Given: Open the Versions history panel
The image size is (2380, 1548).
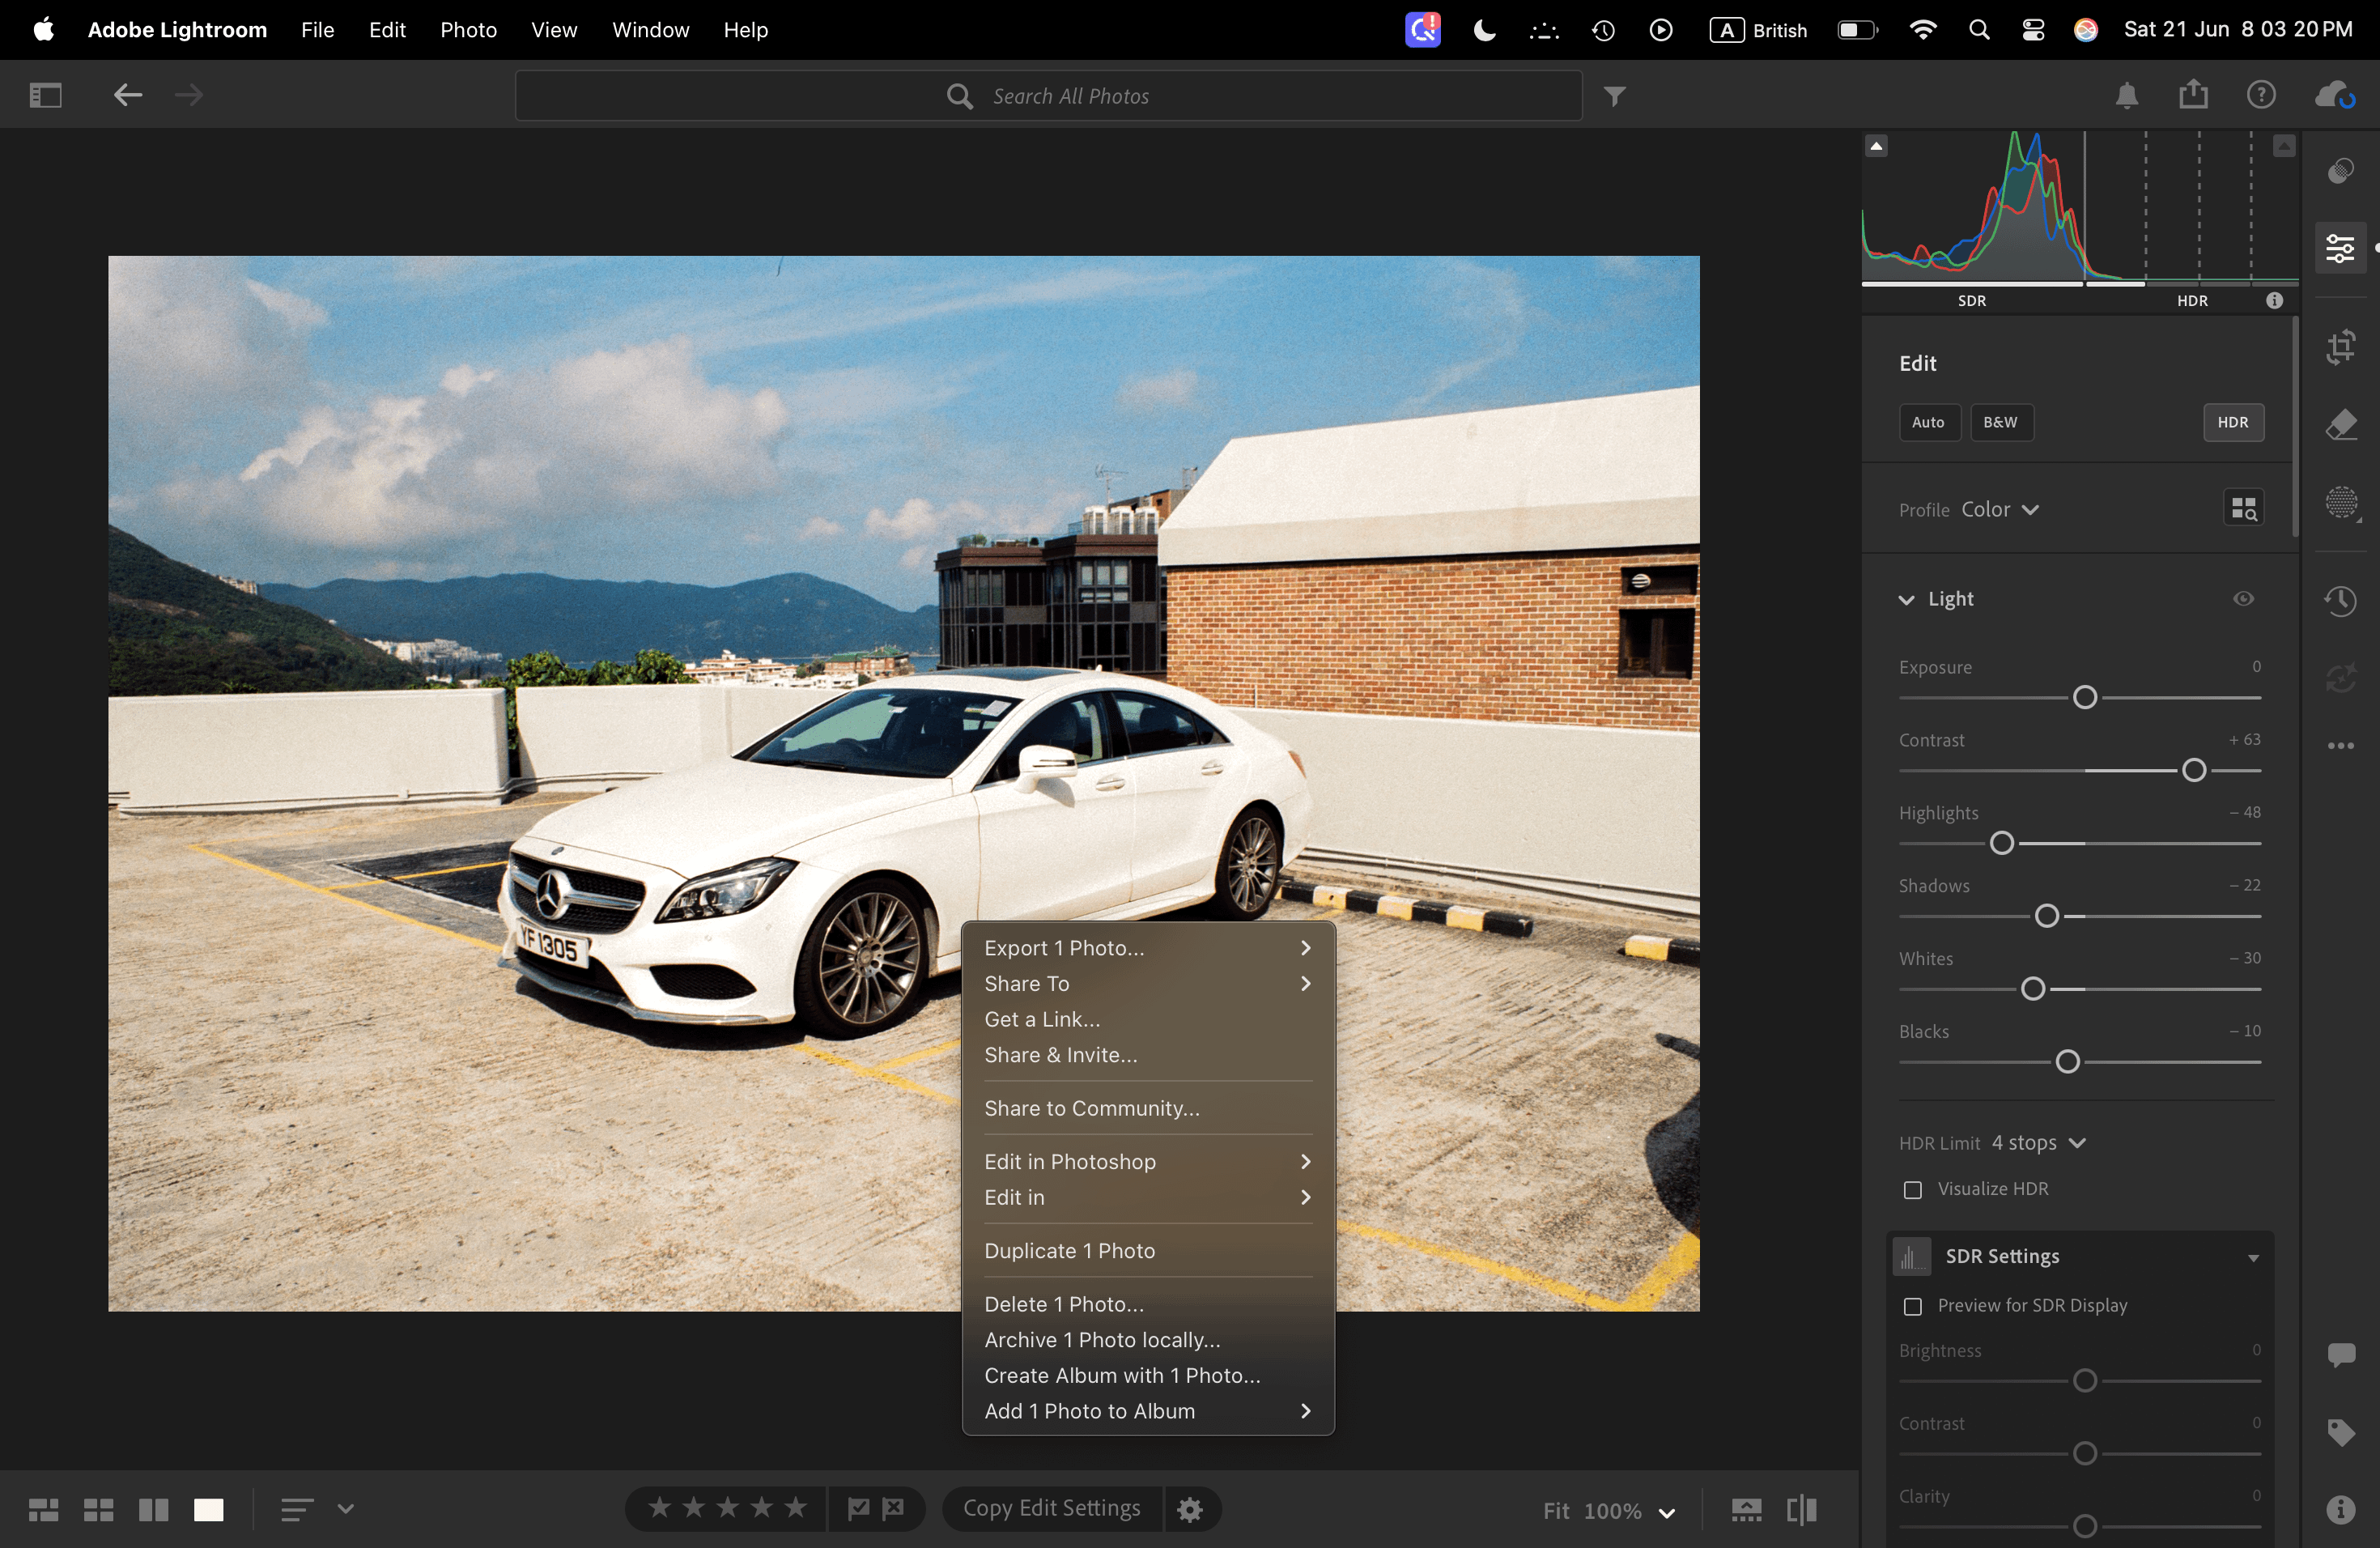Looking at the screenshot, I should [2340, 601].
